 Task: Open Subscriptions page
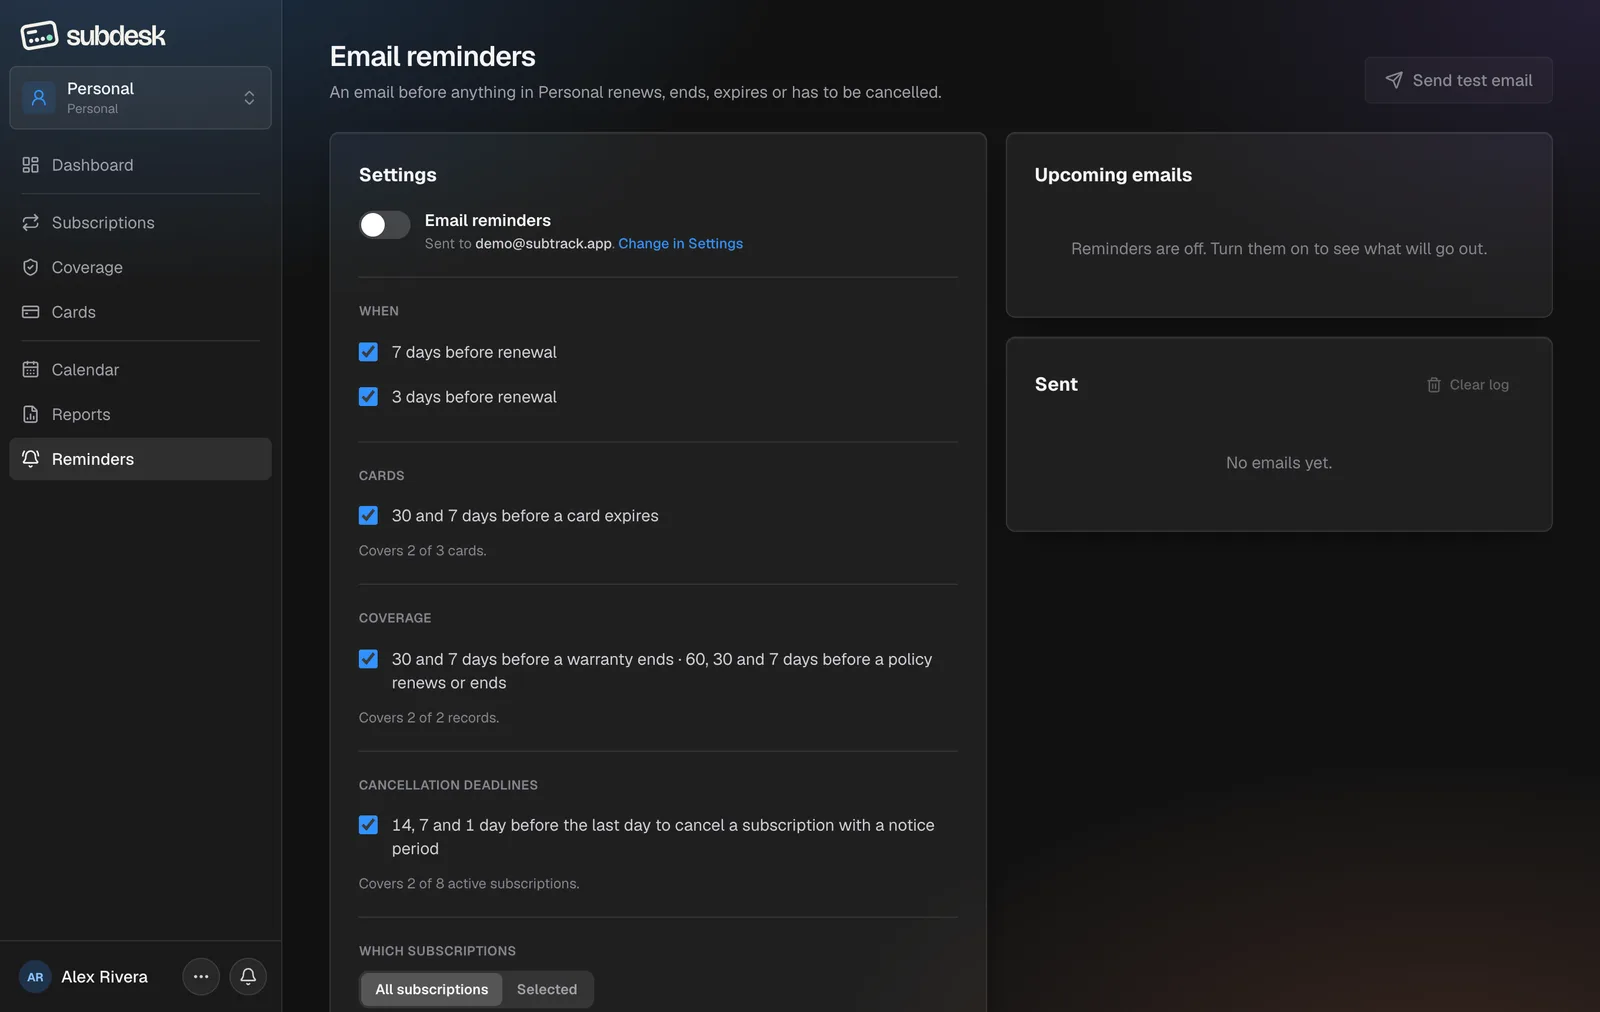click(140, 223)
